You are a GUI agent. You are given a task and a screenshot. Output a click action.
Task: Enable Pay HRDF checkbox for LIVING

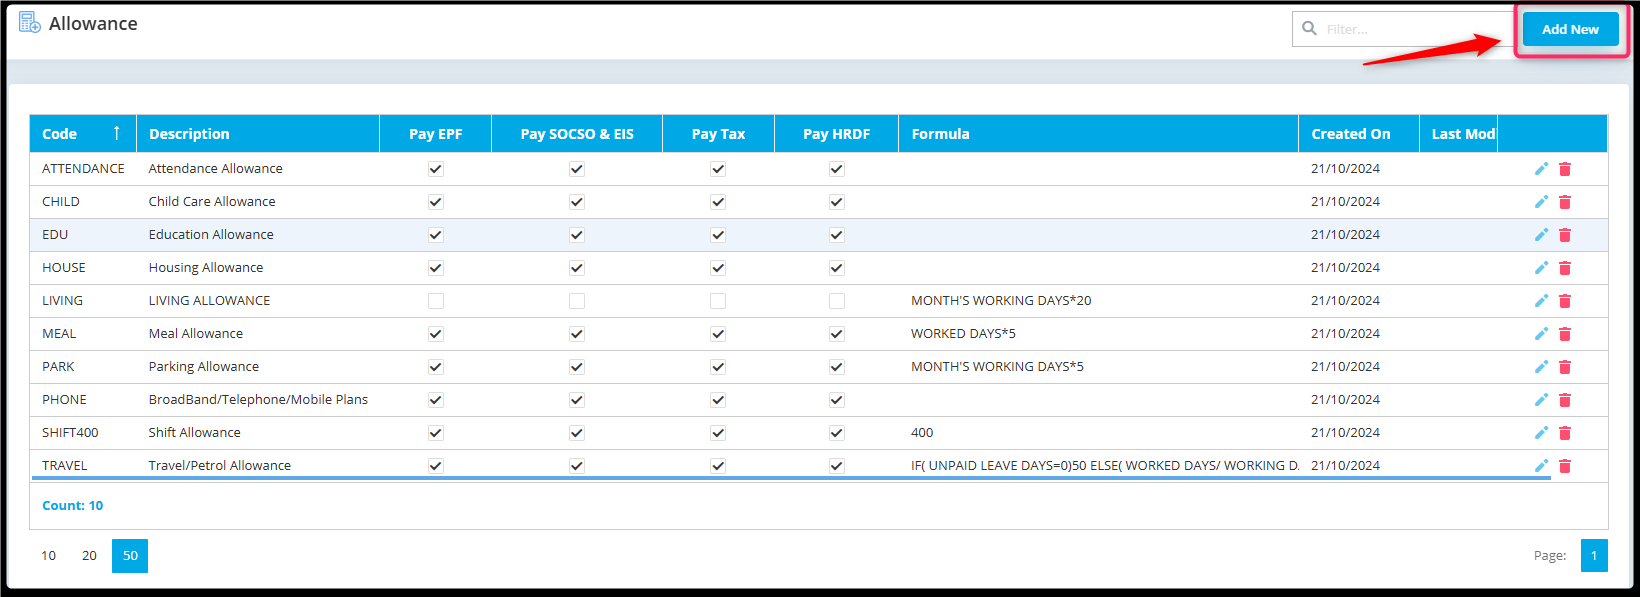coord(837,301)
